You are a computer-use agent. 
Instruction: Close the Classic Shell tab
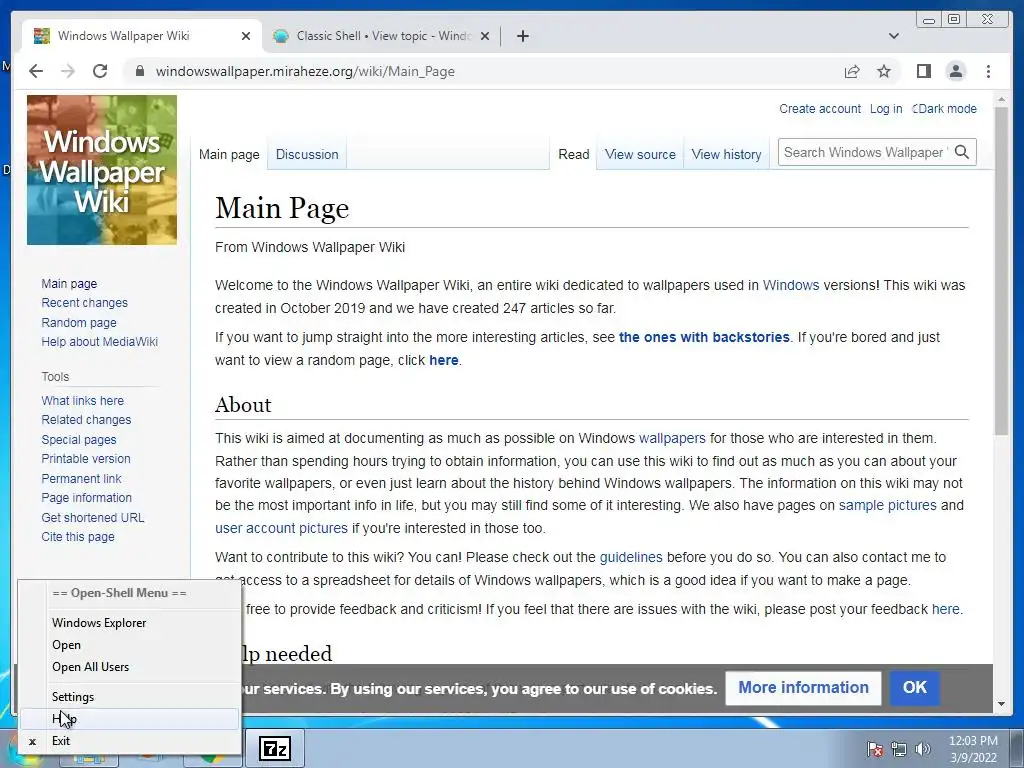pos(485,36)
